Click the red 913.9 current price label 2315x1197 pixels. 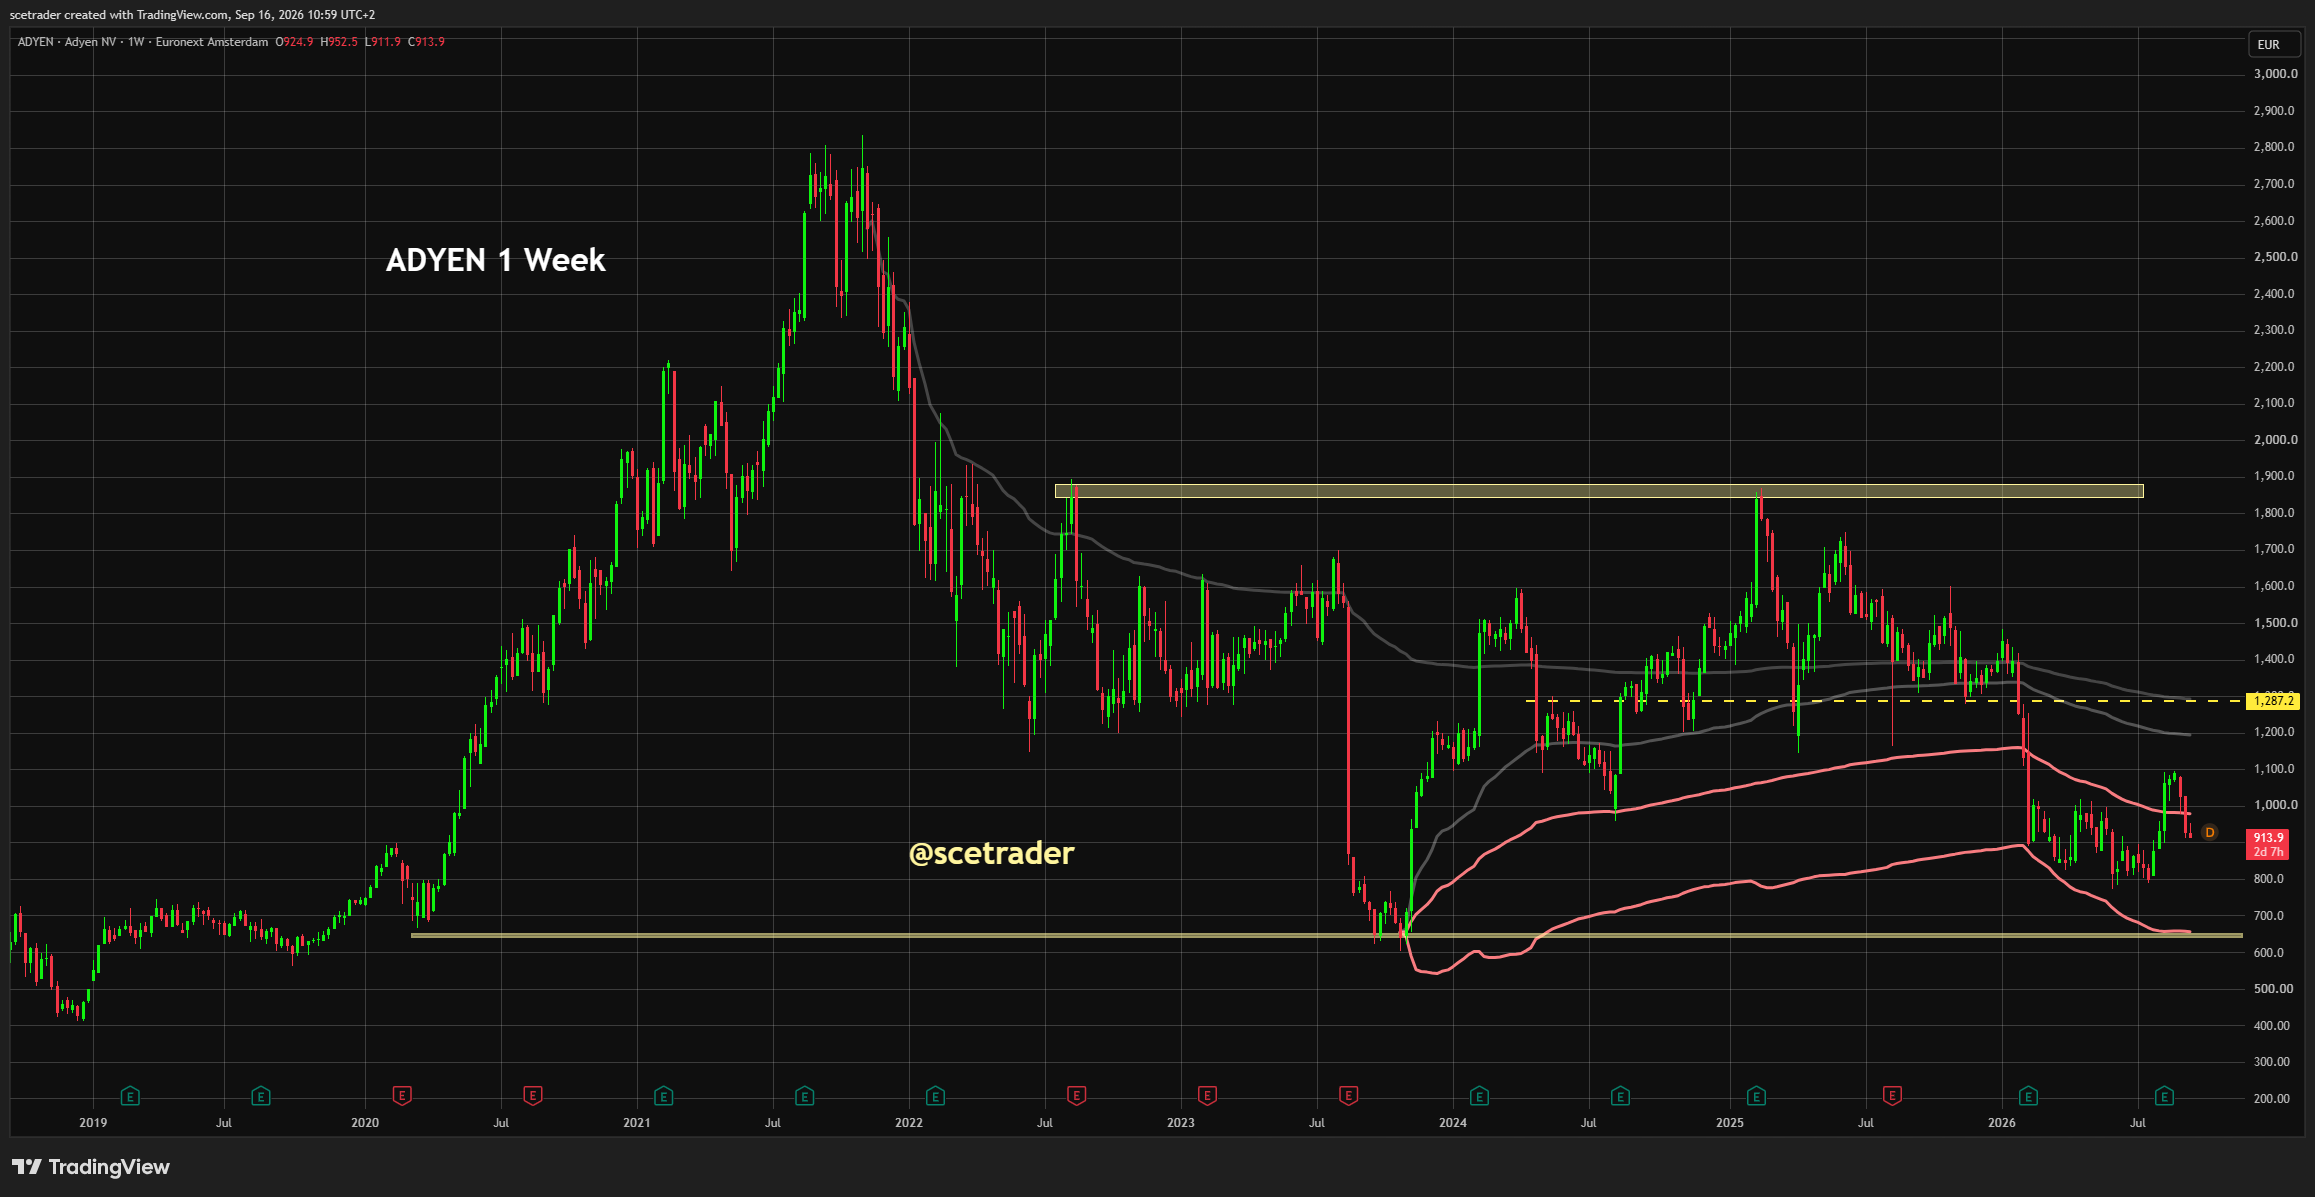coord(2268,844)
